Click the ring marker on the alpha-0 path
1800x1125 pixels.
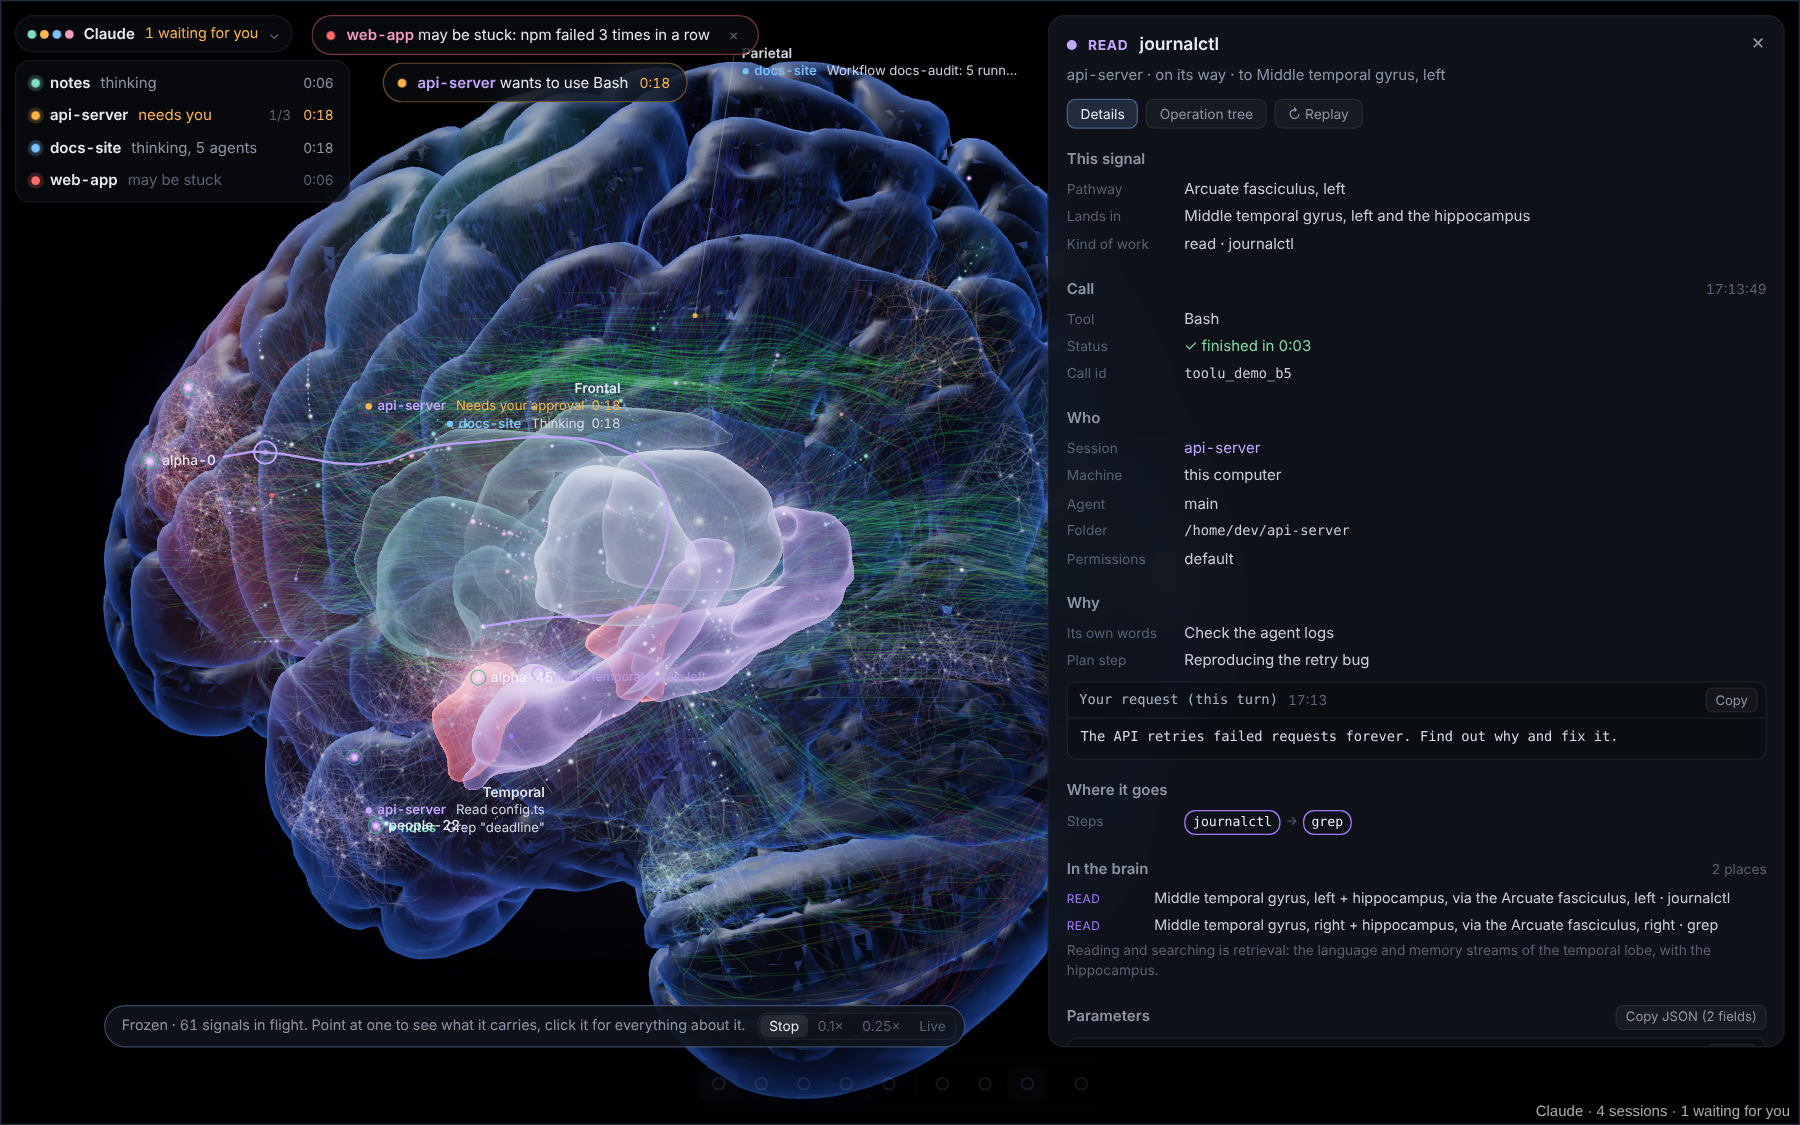click(x=265, y=452)
